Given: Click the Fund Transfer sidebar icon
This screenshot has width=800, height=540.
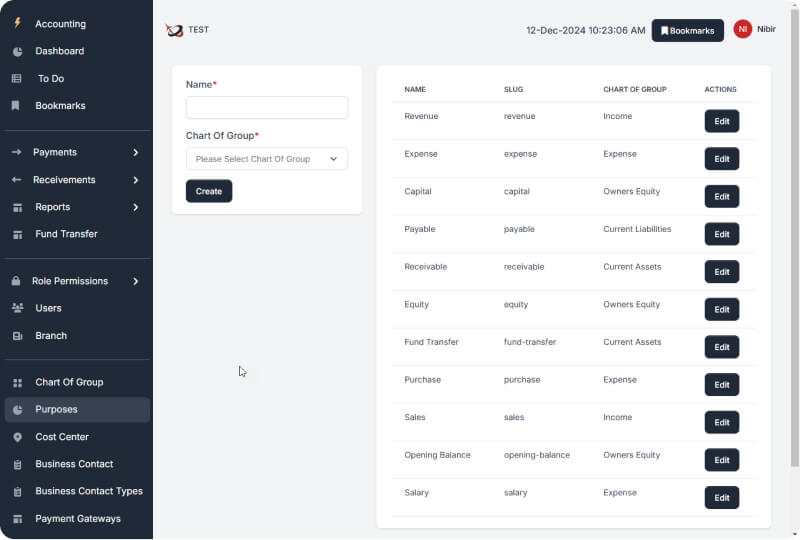Looking at the screenshot, I should click(x=17, y=234).
